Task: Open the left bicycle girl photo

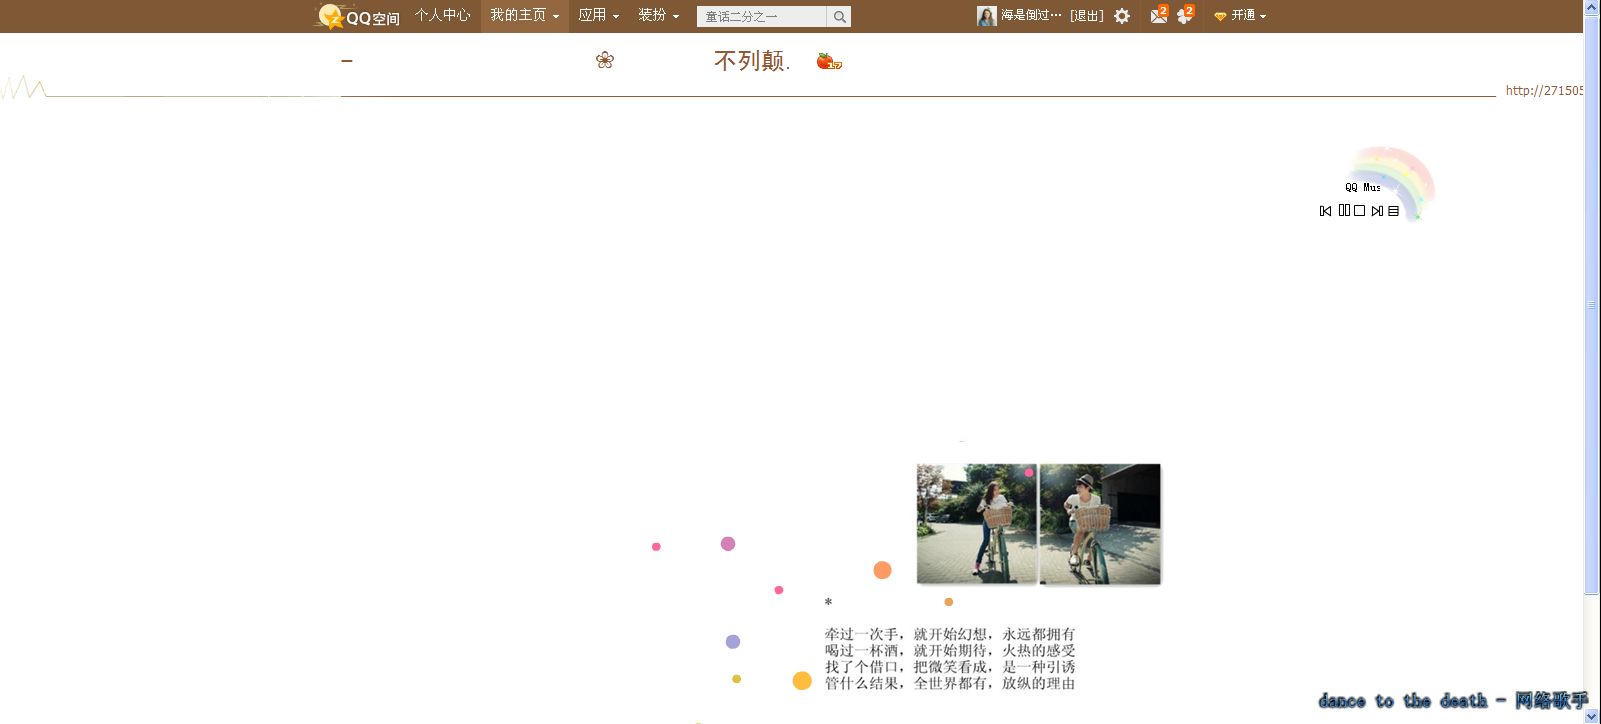Action: [977, 523]
